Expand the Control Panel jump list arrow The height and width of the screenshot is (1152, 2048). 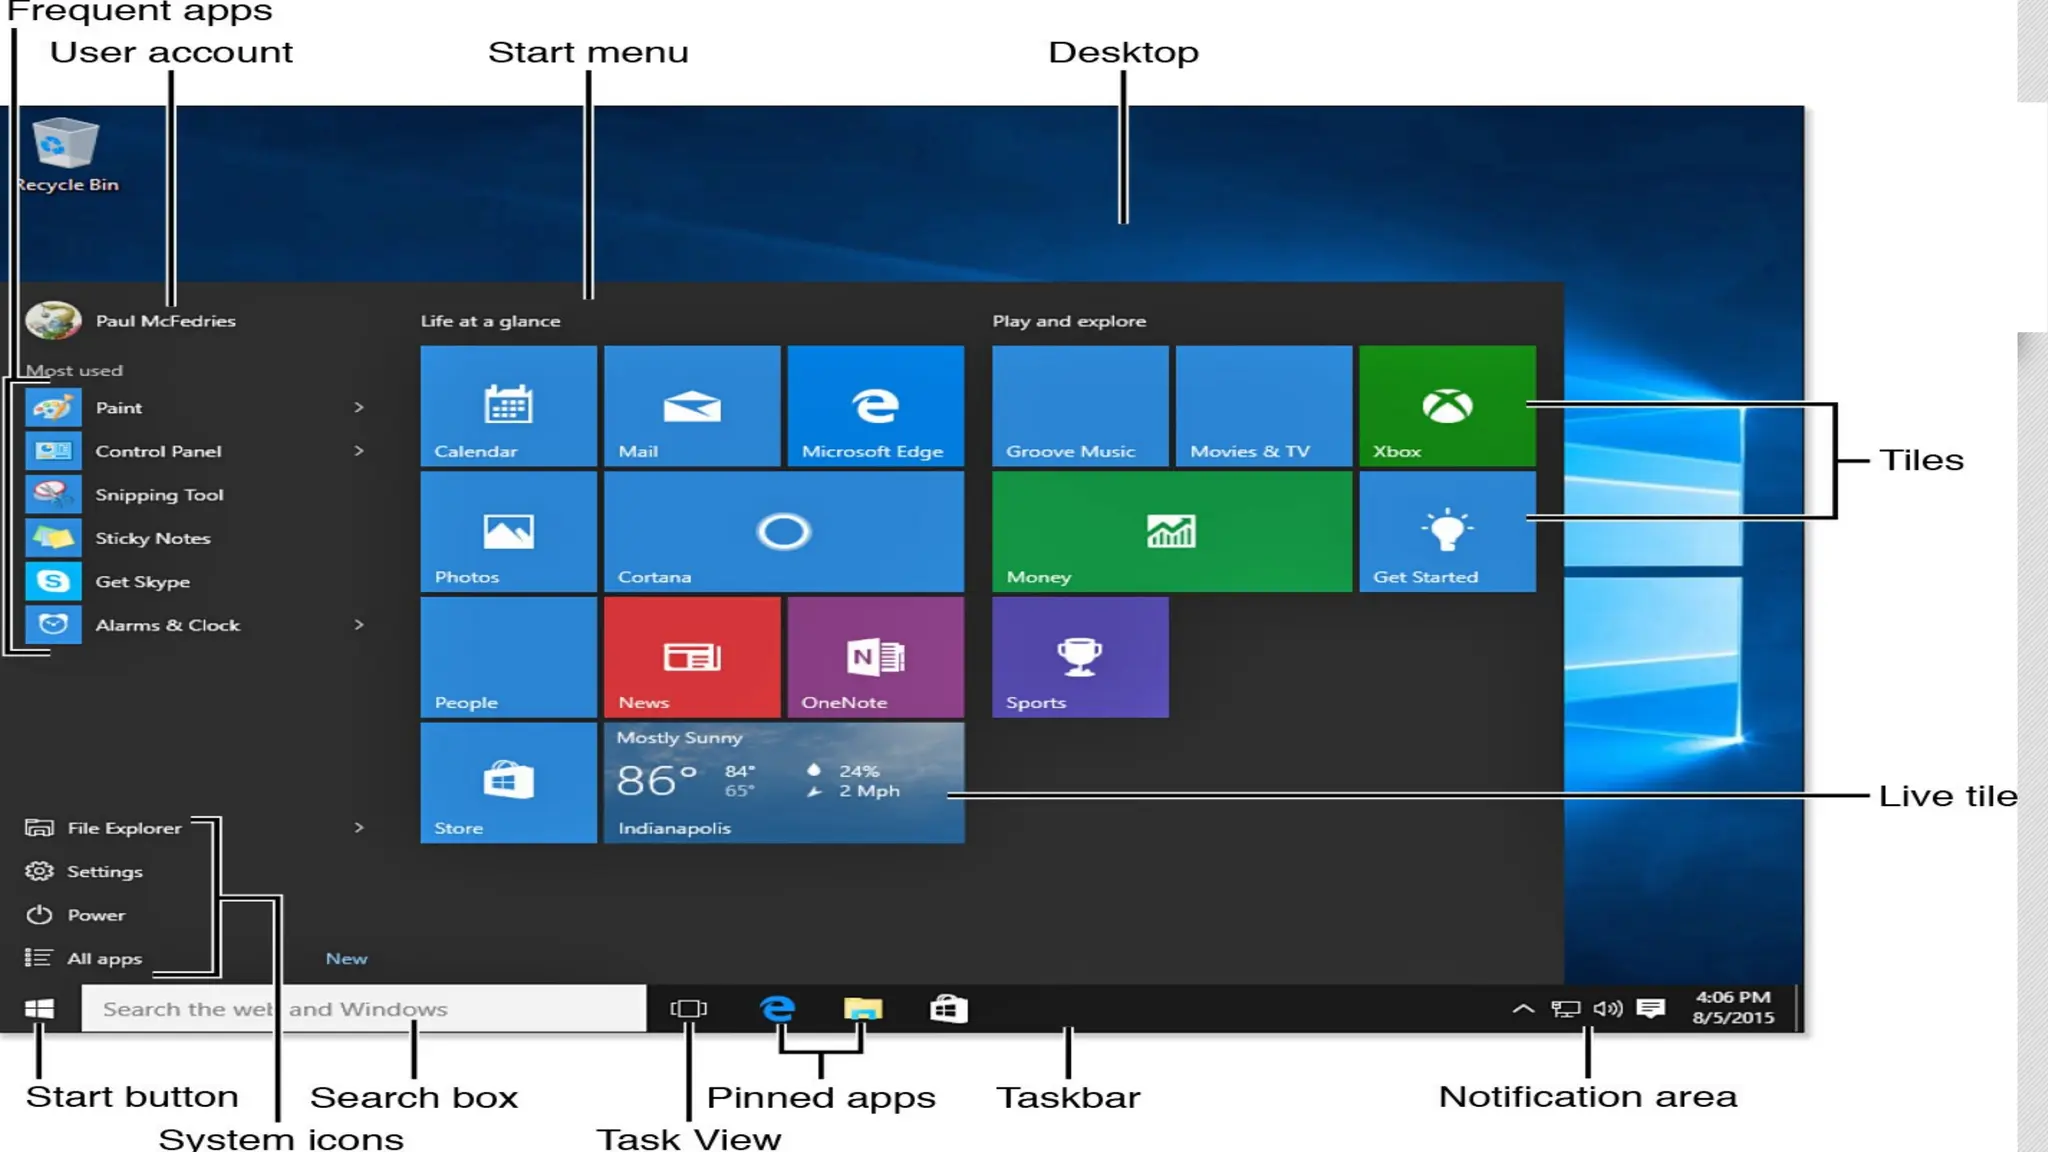point(359,451)
